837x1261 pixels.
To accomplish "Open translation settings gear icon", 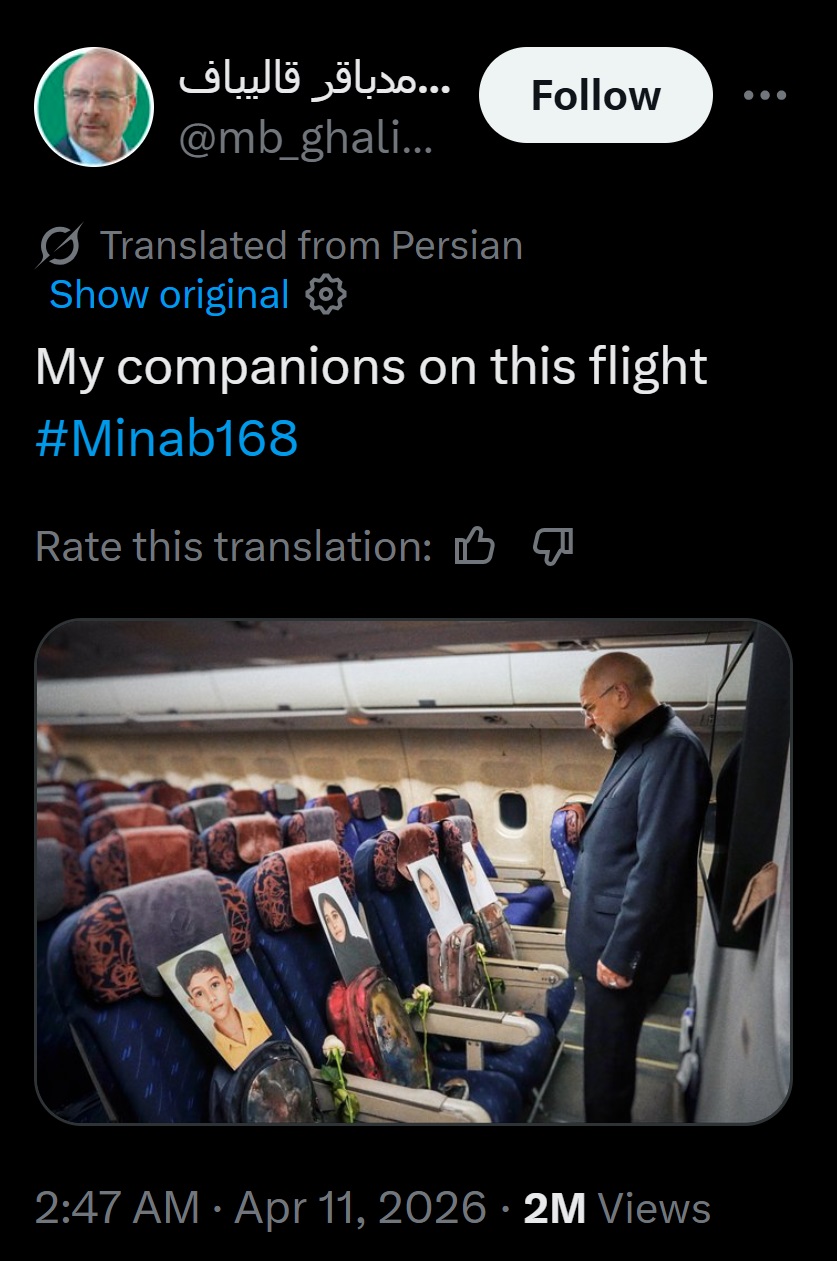I will coord(325,295).
